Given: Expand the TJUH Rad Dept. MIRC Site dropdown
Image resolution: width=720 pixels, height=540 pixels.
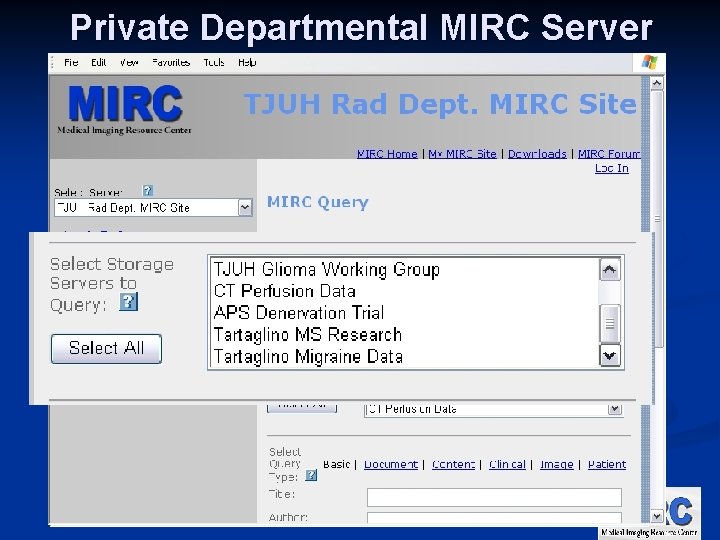Looking at the screenshot, I should [x=245, y=208].
